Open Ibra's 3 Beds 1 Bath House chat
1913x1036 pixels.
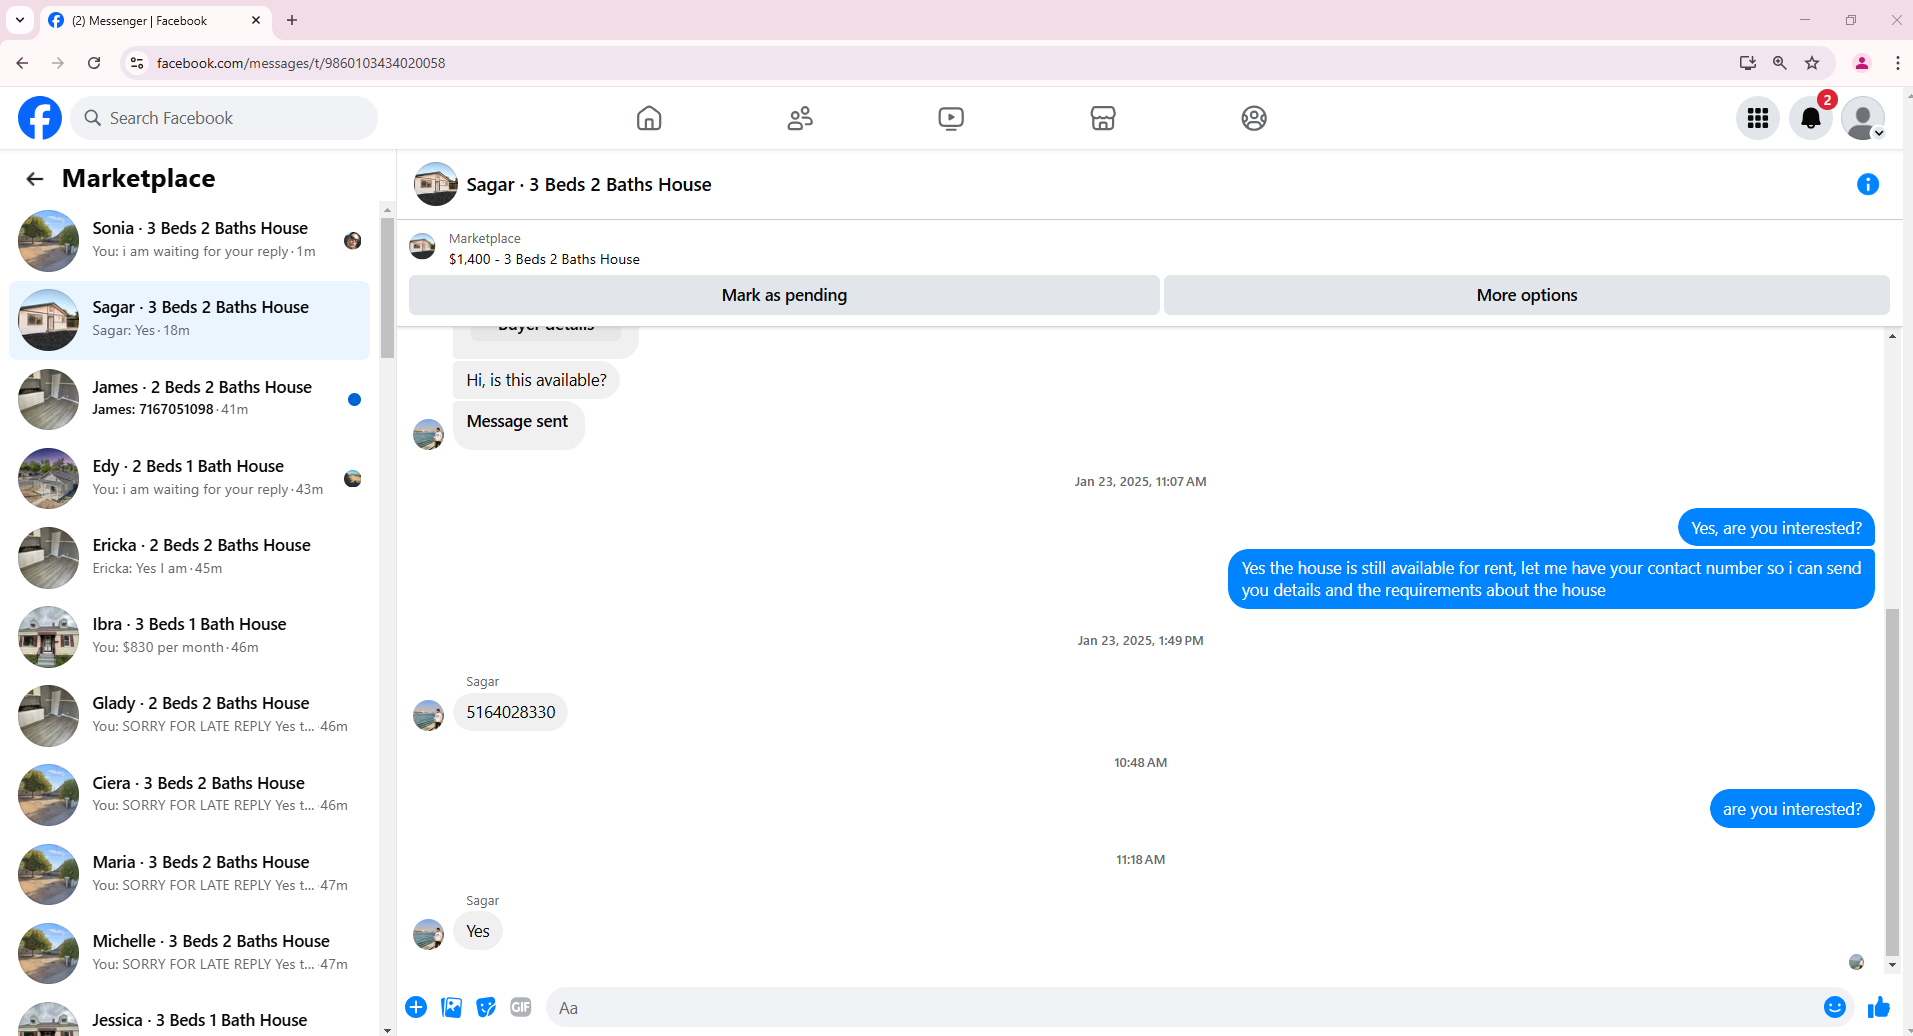(x=190, y=636)
